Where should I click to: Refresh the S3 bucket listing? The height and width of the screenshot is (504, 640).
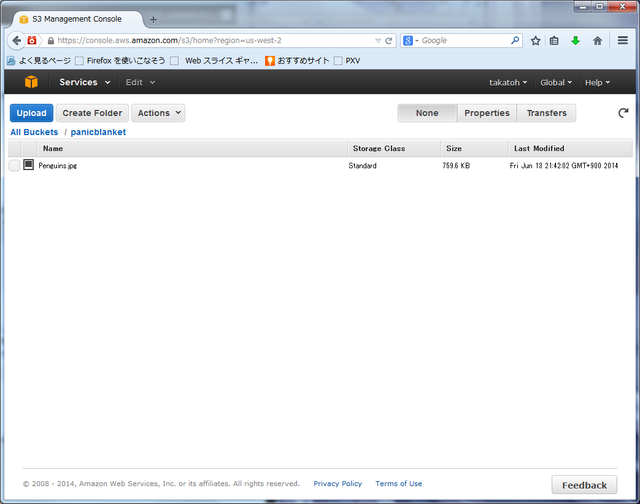click(623, 113)
